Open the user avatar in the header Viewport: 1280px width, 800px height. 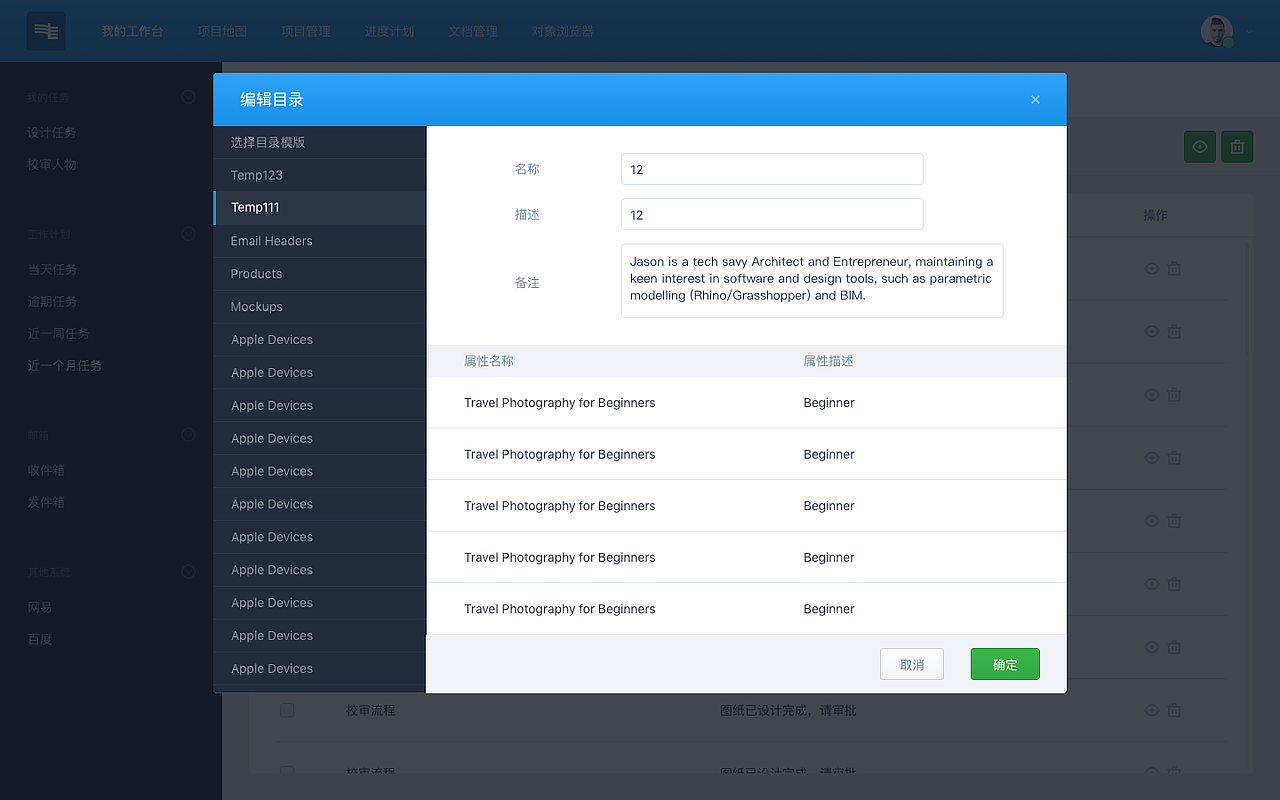1216,31
